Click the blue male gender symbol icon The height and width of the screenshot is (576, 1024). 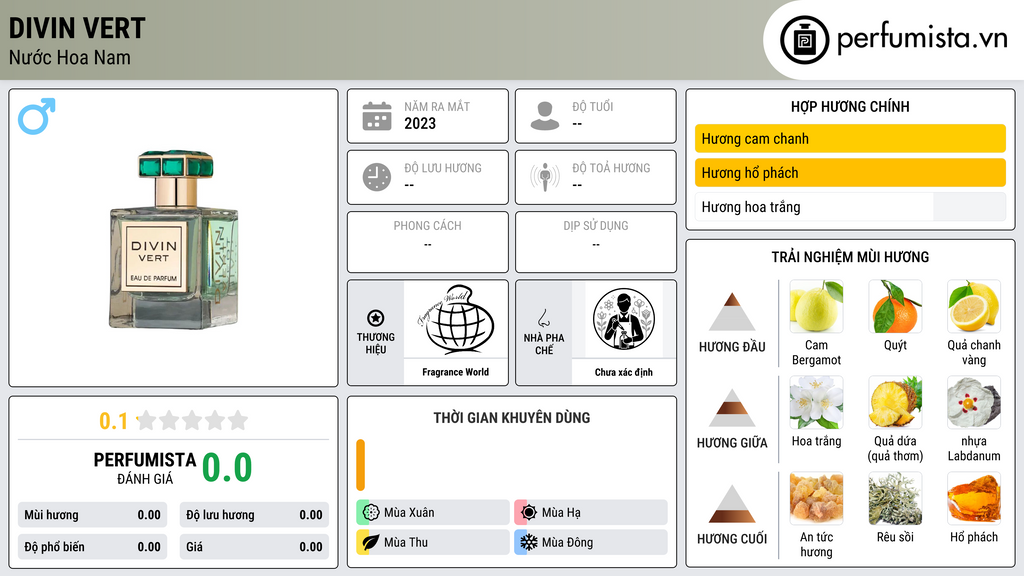tap(37, 116)
